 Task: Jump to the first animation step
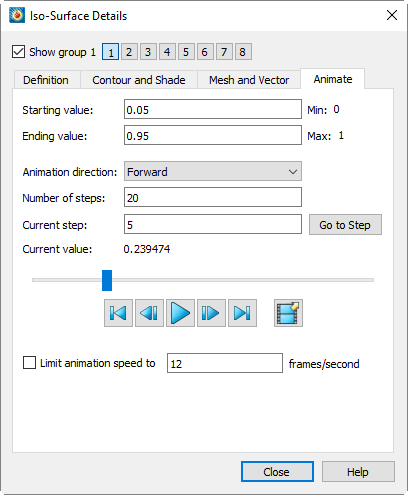tap(118, 313)
